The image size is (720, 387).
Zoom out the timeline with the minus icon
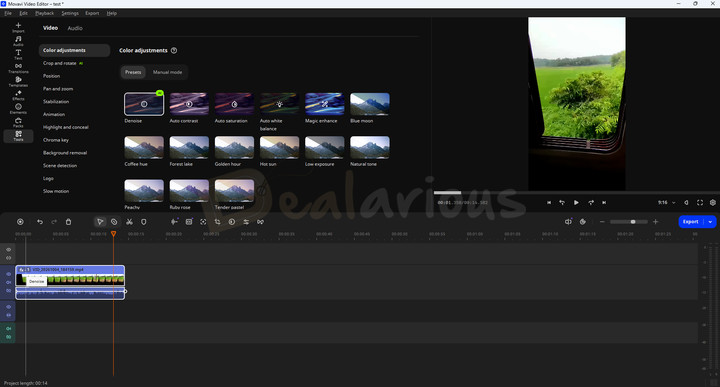pos(602,222)
